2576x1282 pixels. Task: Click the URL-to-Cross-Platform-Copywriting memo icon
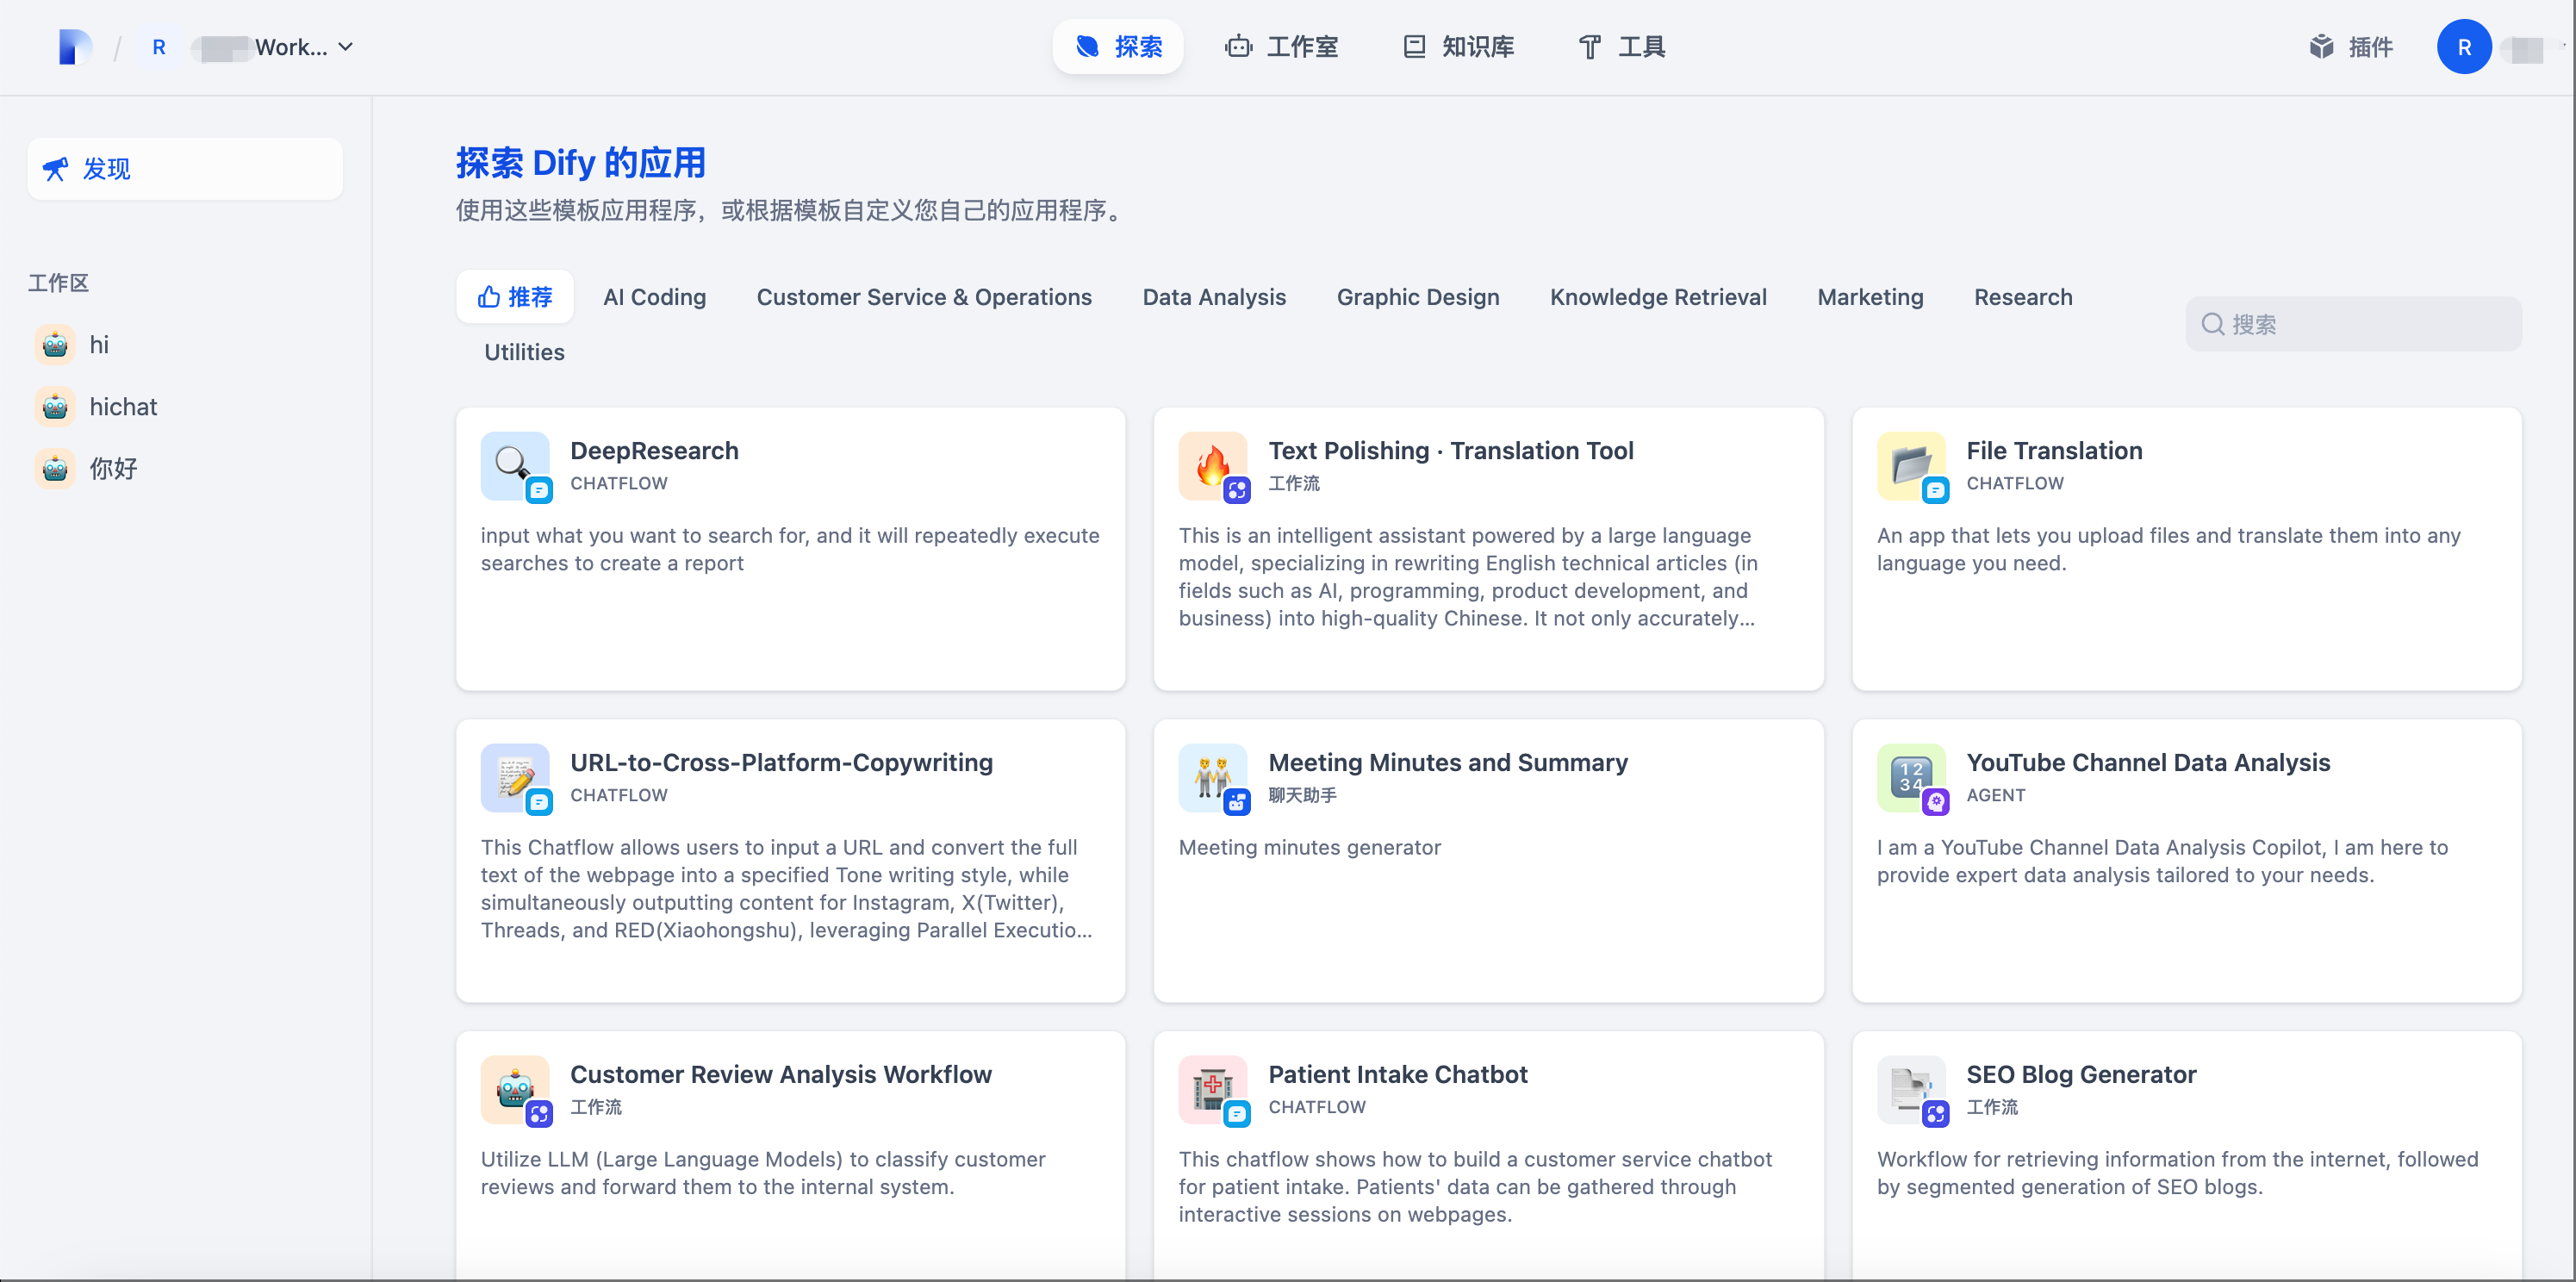tap(515, 778)
